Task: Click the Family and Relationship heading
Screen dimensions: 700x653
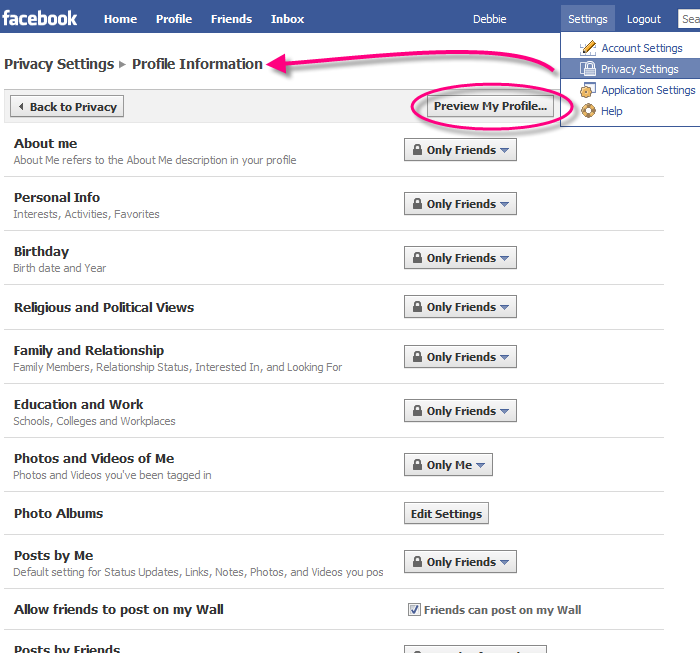Action: tap(89, 351)
